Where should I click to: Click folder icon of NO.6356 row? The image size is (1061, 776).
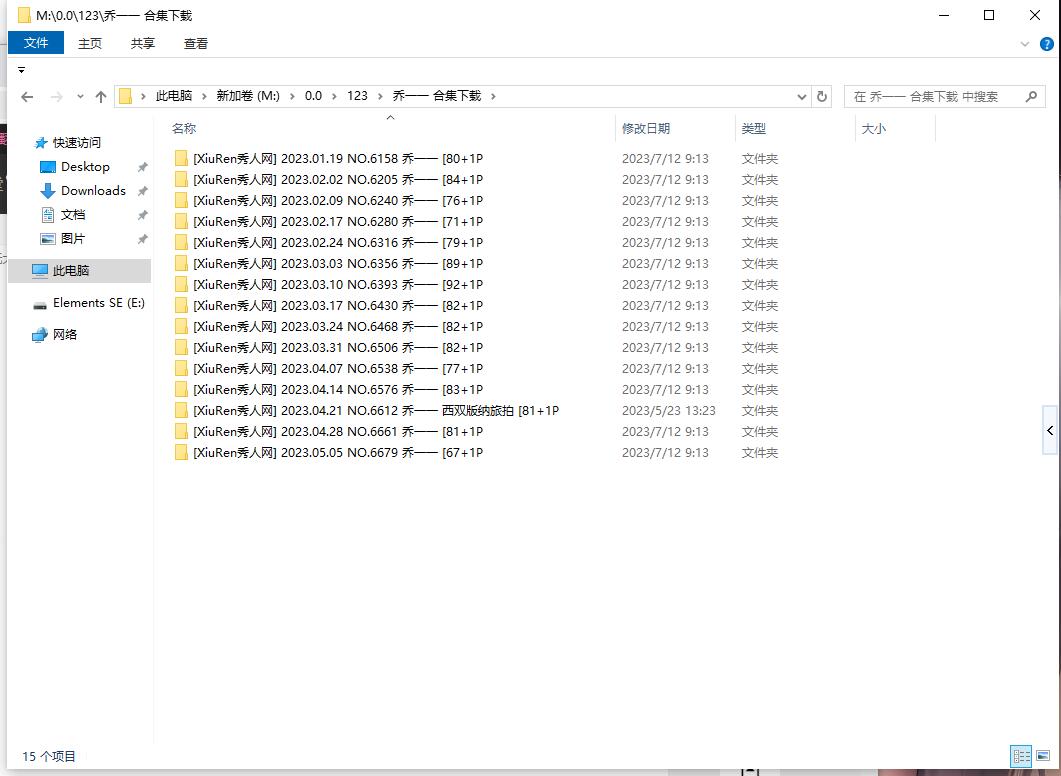181,263
